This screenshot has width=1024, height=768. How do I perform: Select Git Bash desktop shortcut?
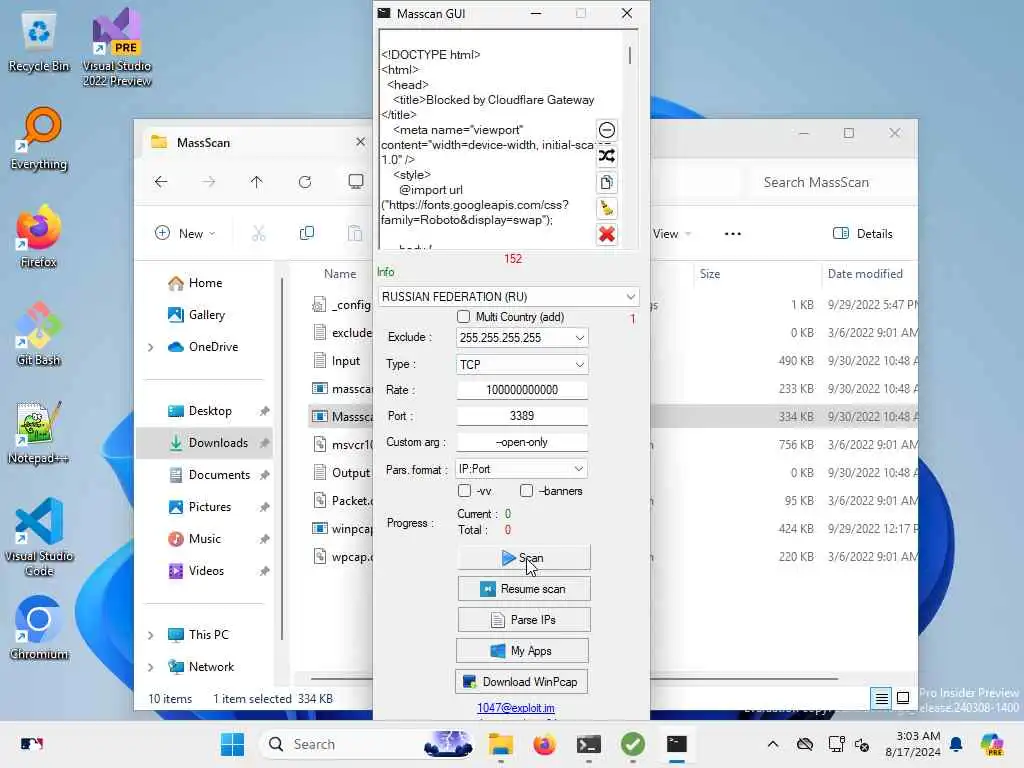pos(39,334)
